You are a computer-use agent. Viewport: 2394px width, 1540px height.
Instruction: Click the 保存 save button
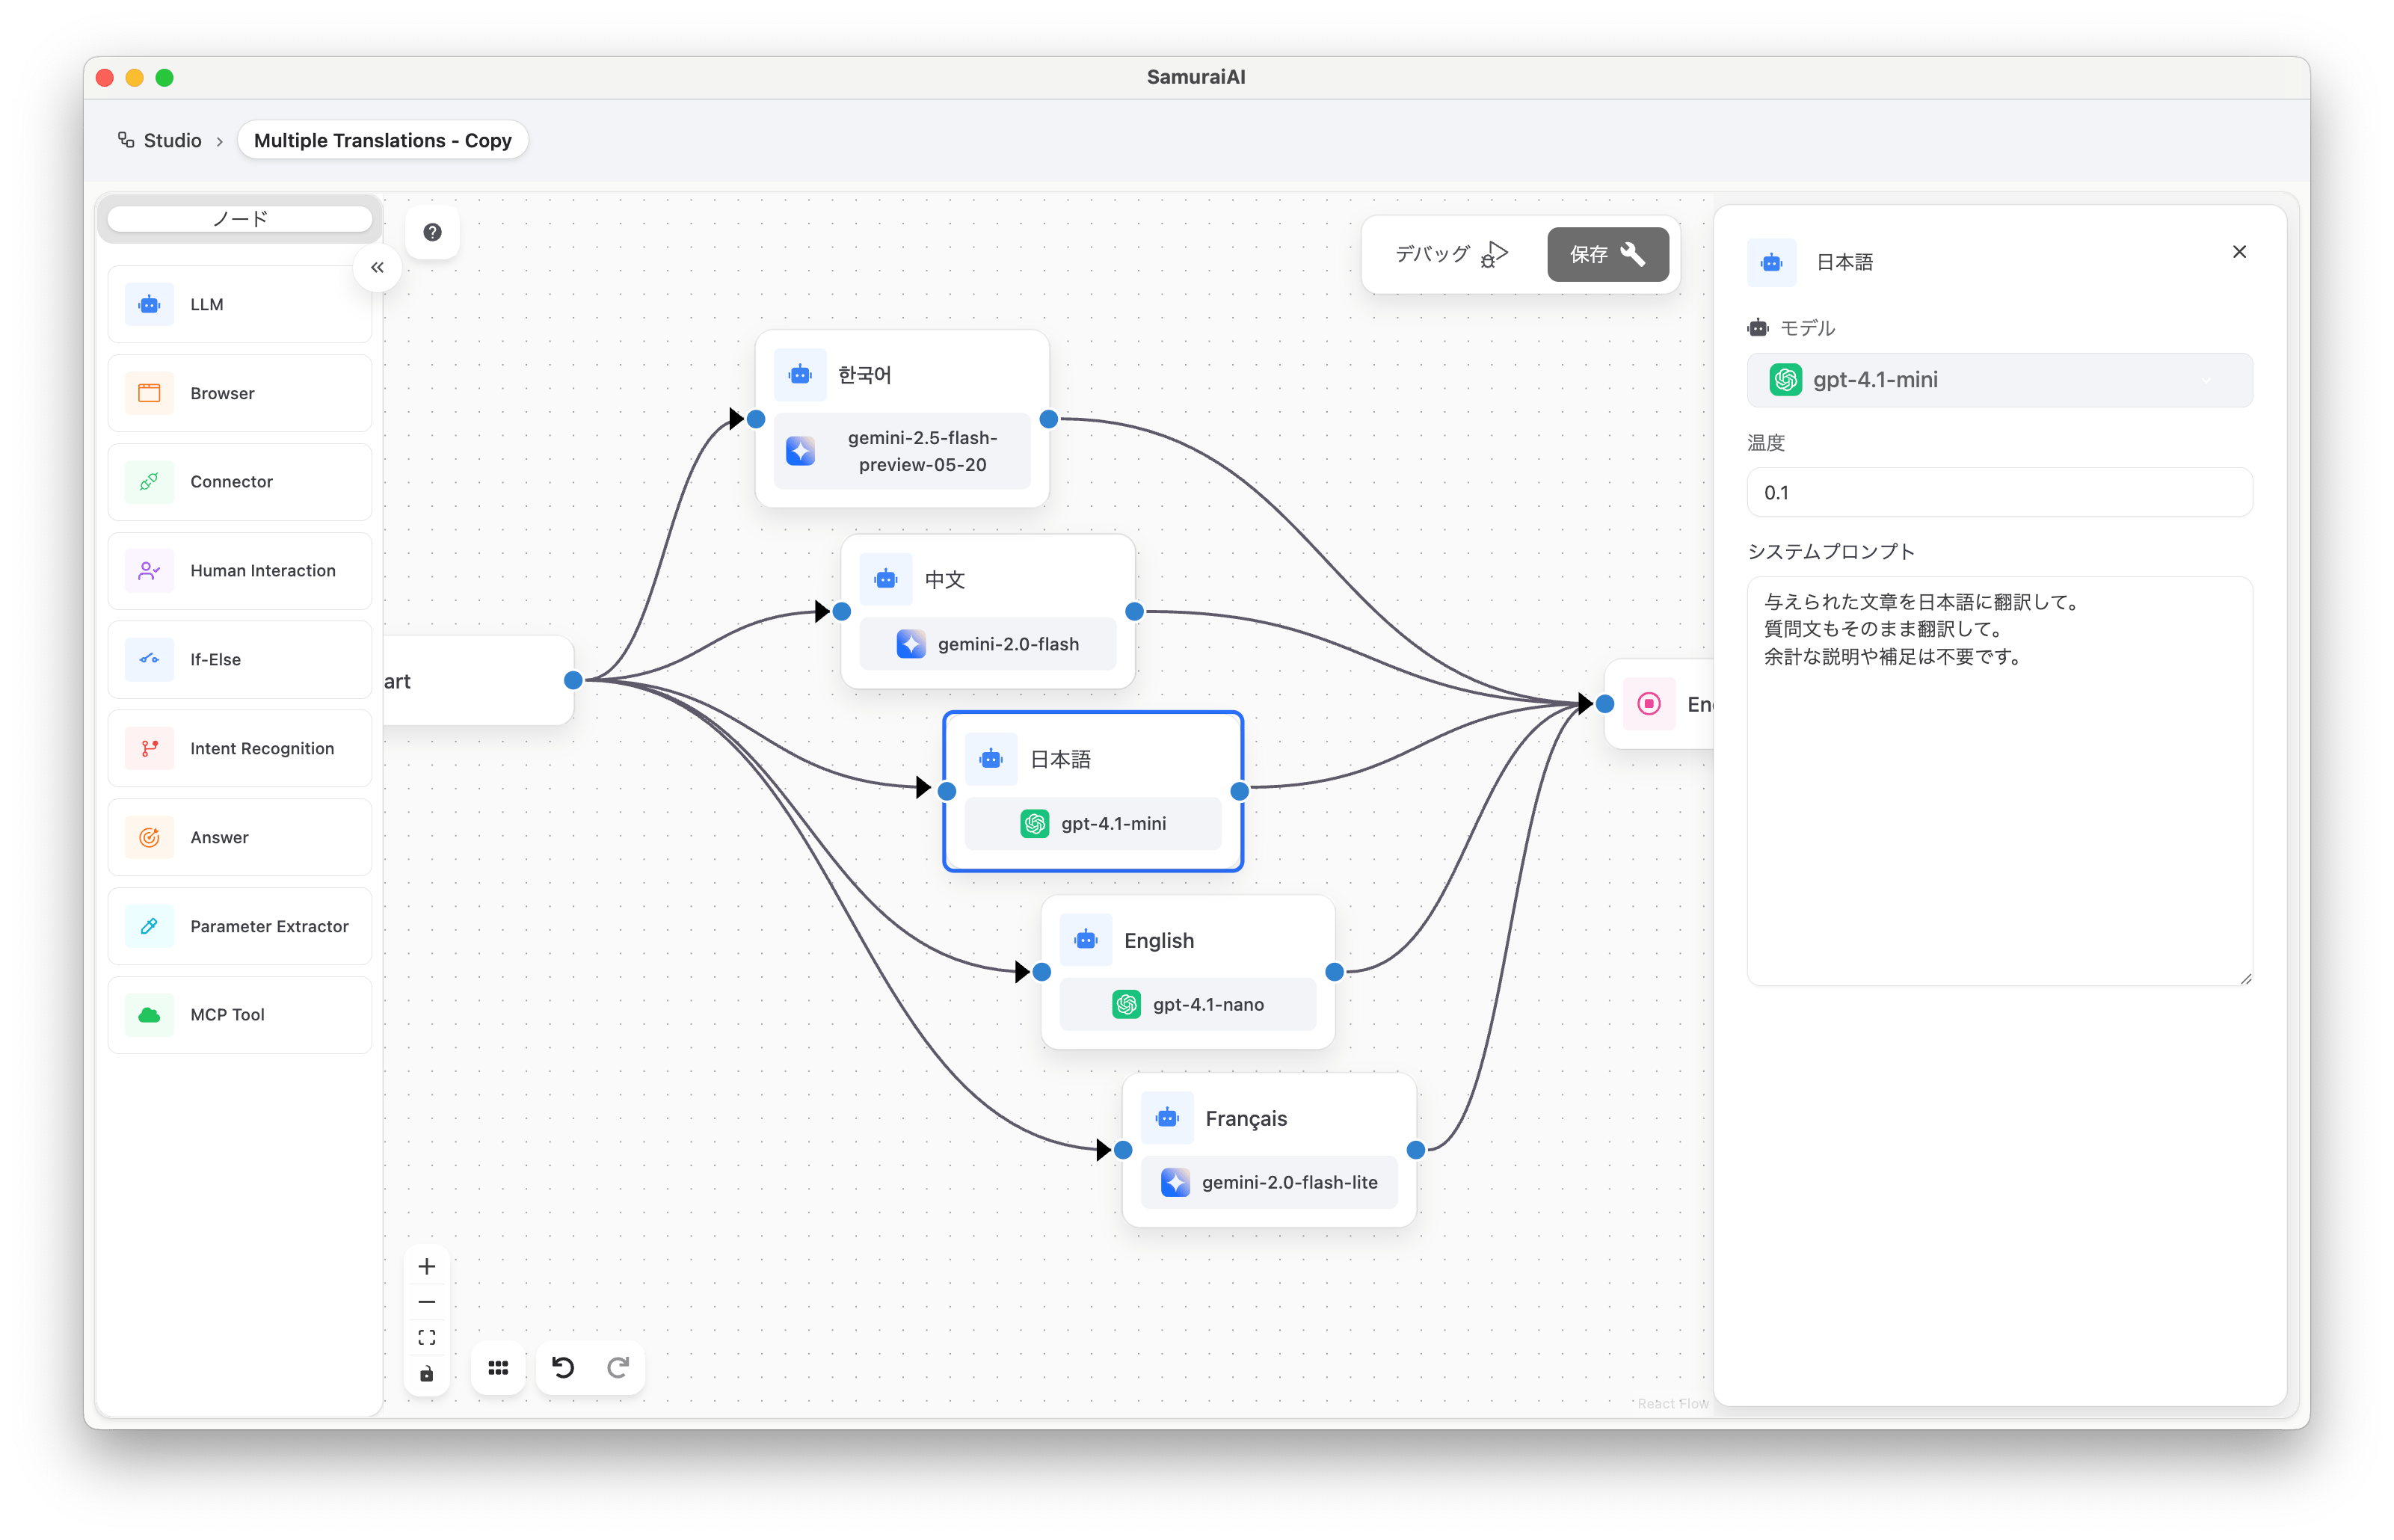pyautogui.click(x=1607, y=254)
